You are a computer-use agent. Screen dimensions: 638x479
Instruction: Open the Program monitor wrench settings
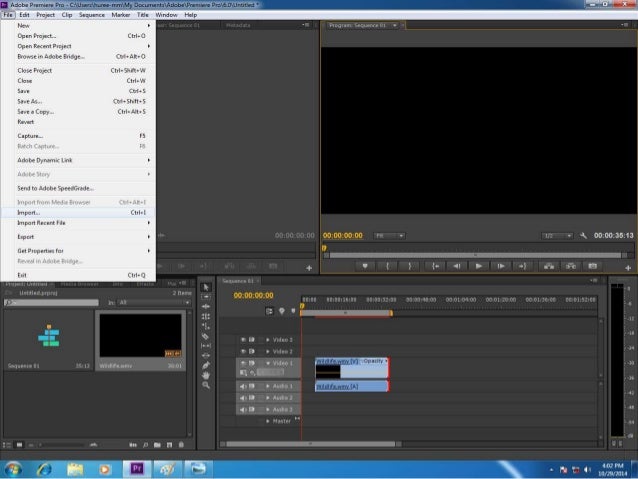(583, 236)
